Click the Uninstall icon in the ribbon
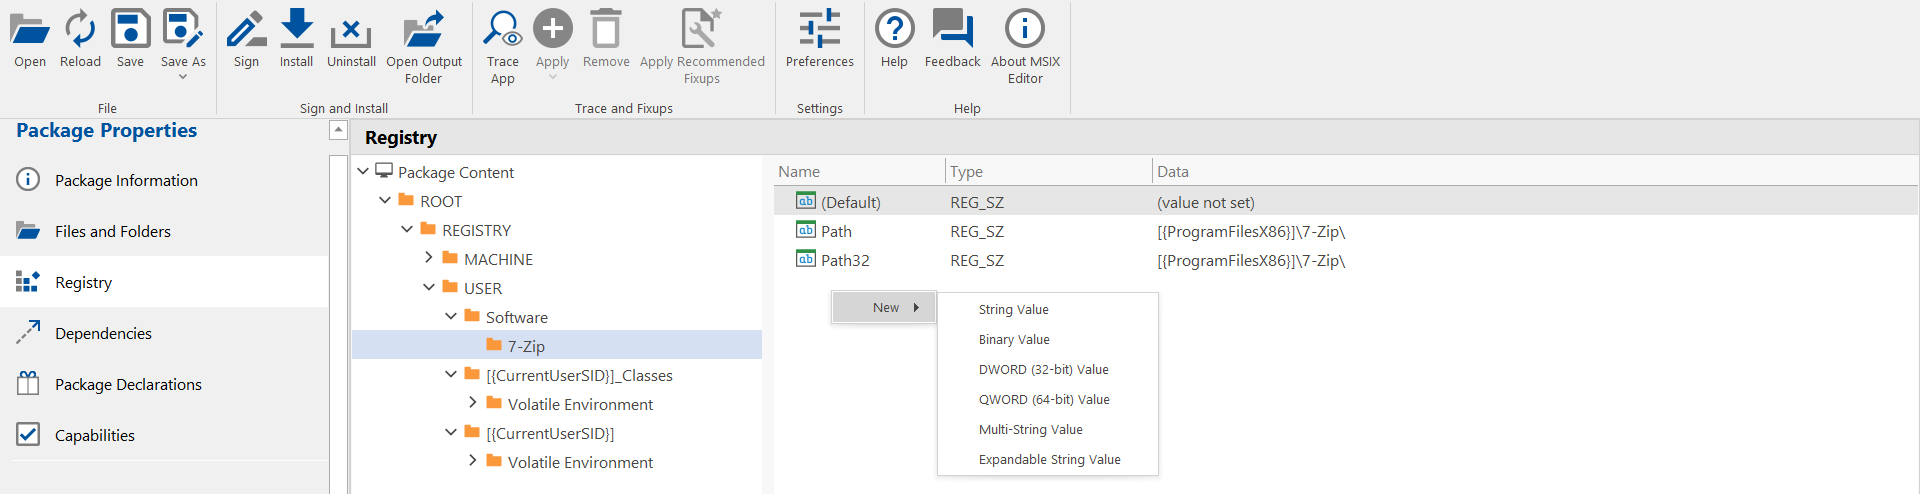 pos(351,32)
